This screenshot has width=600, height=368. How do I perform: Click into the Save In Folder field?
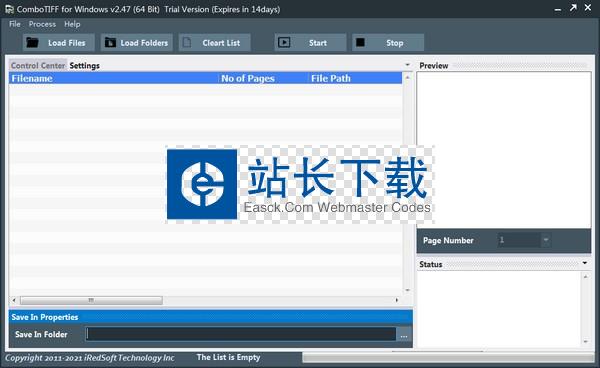tap(241, 334)
